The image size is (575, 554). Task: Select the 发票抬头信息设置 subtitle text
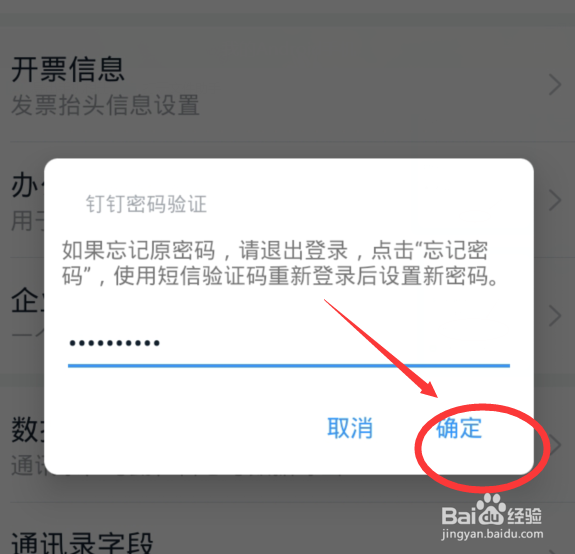[105, 105]
